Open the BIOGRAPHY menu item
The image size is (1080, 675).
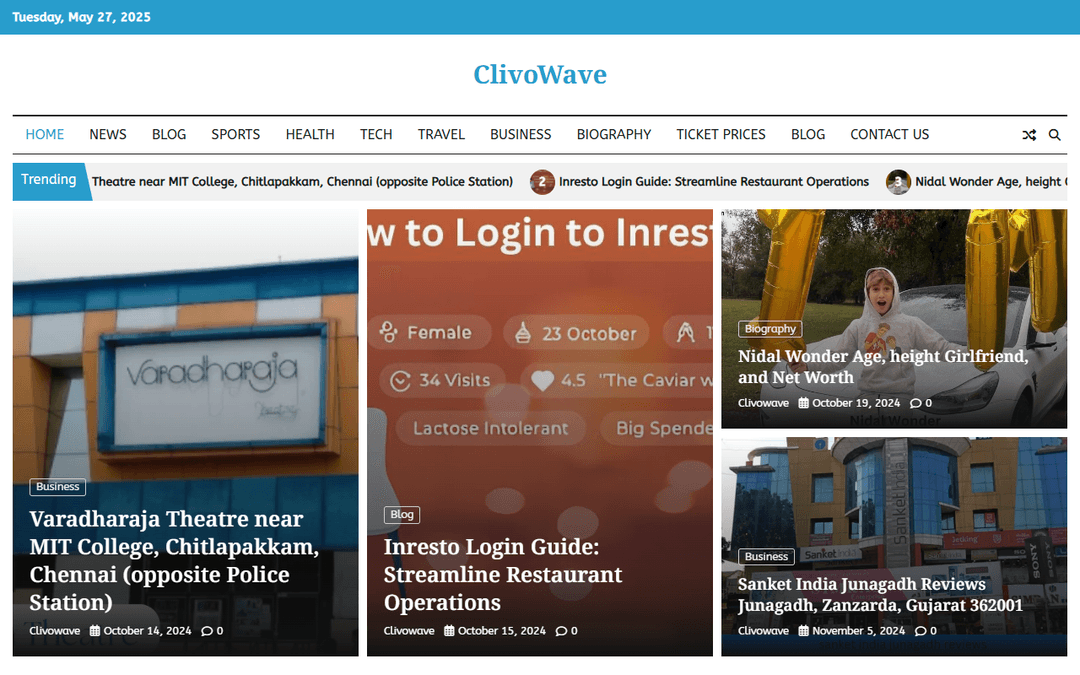614,134
